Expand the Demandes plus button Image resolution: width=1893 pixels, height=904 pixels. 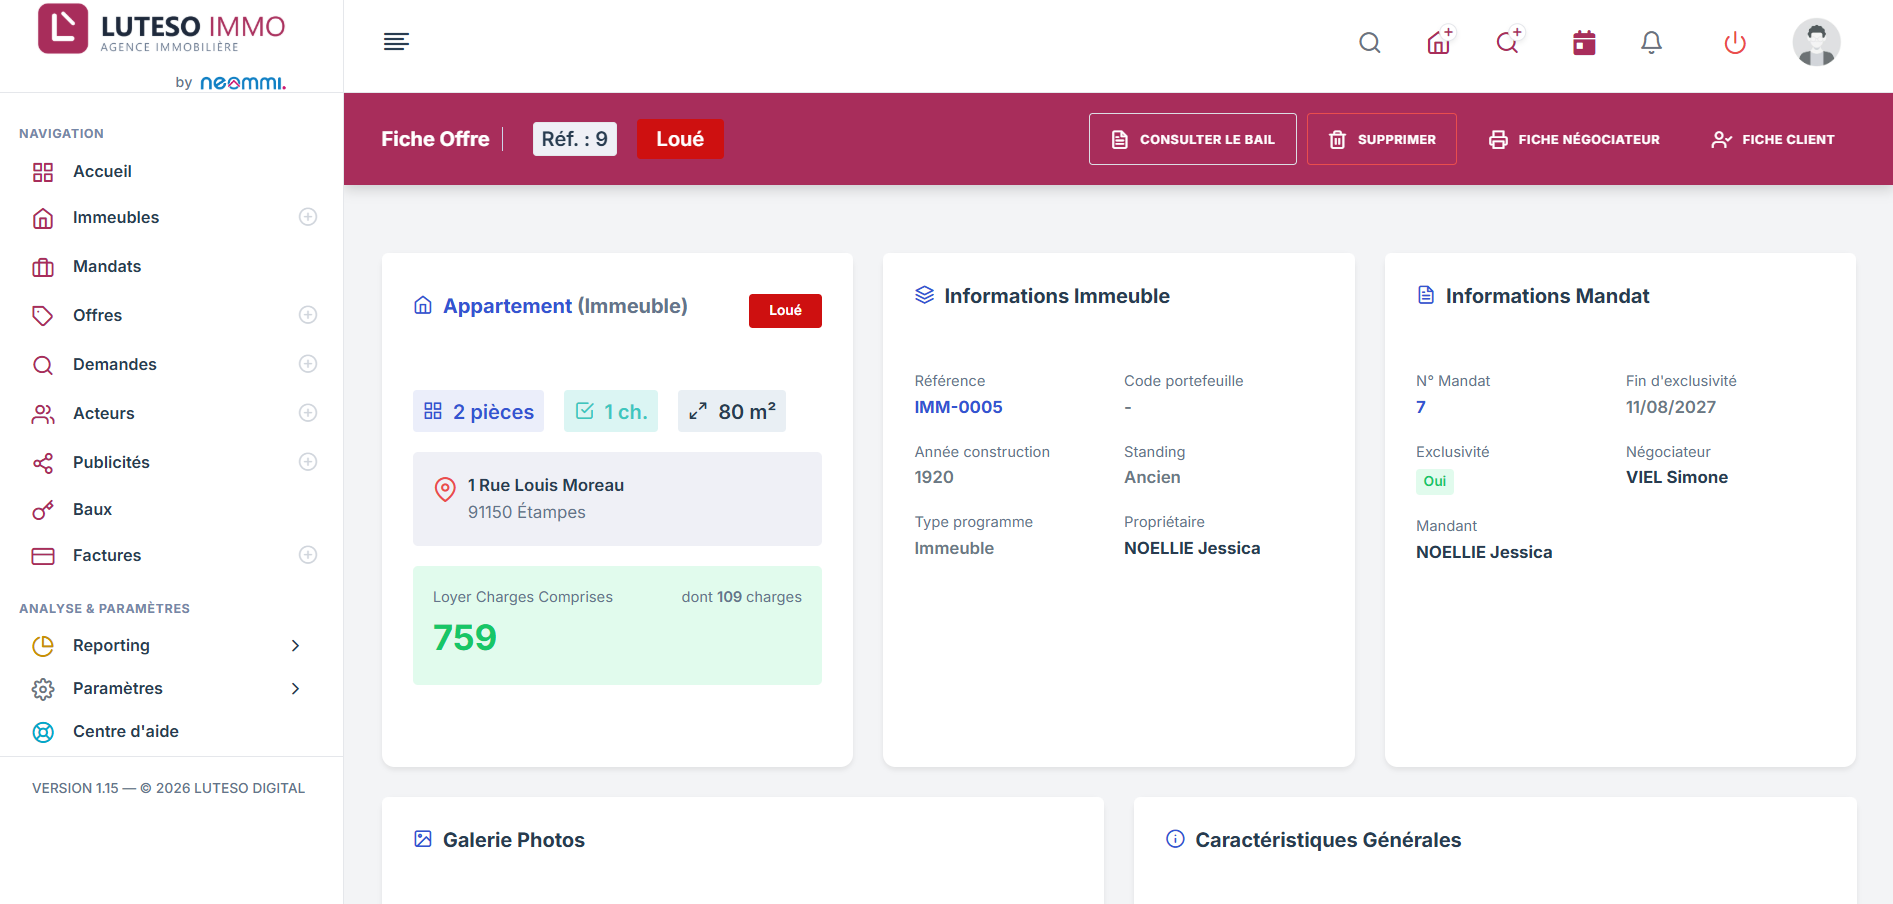pos(308,364)
